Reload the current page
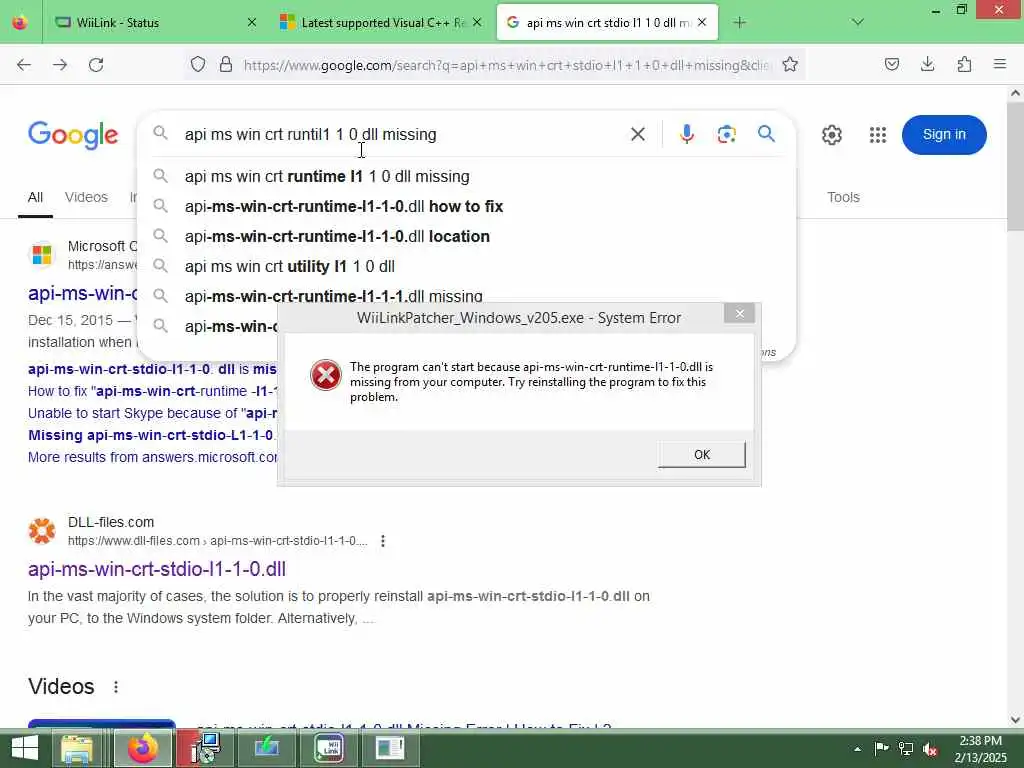Screen dimensions: 1024x768 click(96, 65)
